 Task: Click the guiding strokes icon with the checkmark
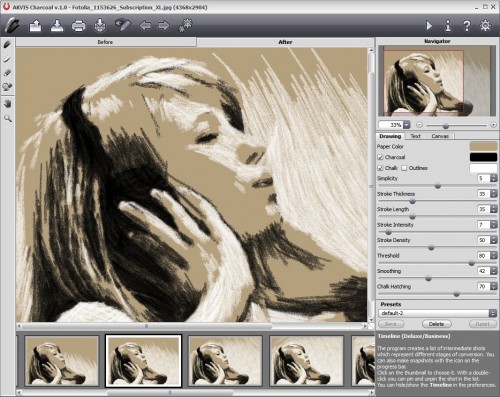tap(122, 25)
